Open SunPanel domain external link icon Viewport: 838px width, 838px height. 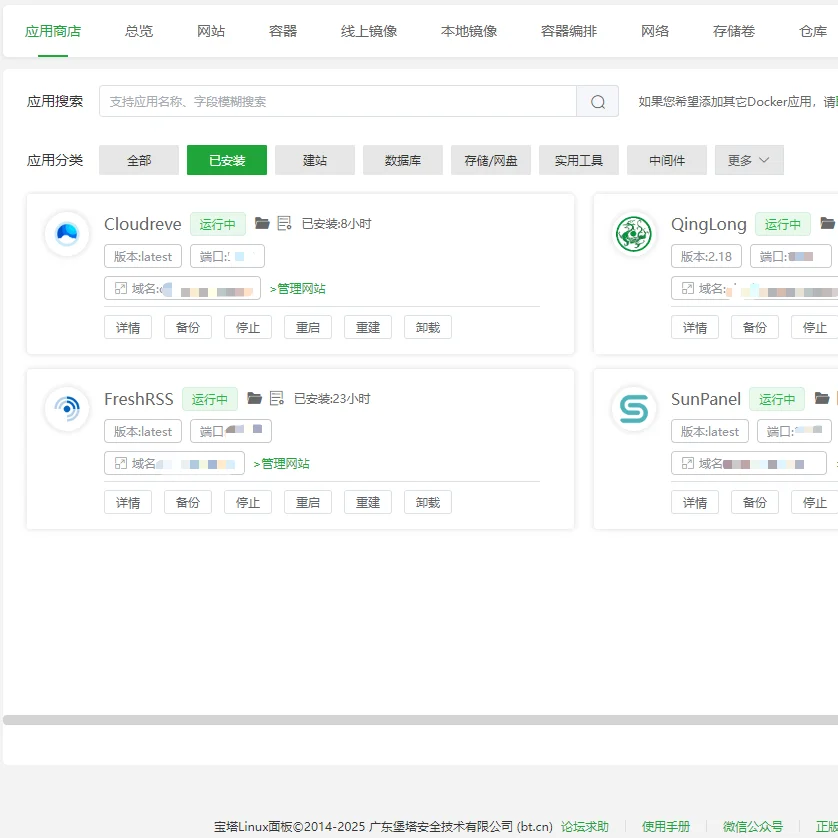tap(688, 463)
